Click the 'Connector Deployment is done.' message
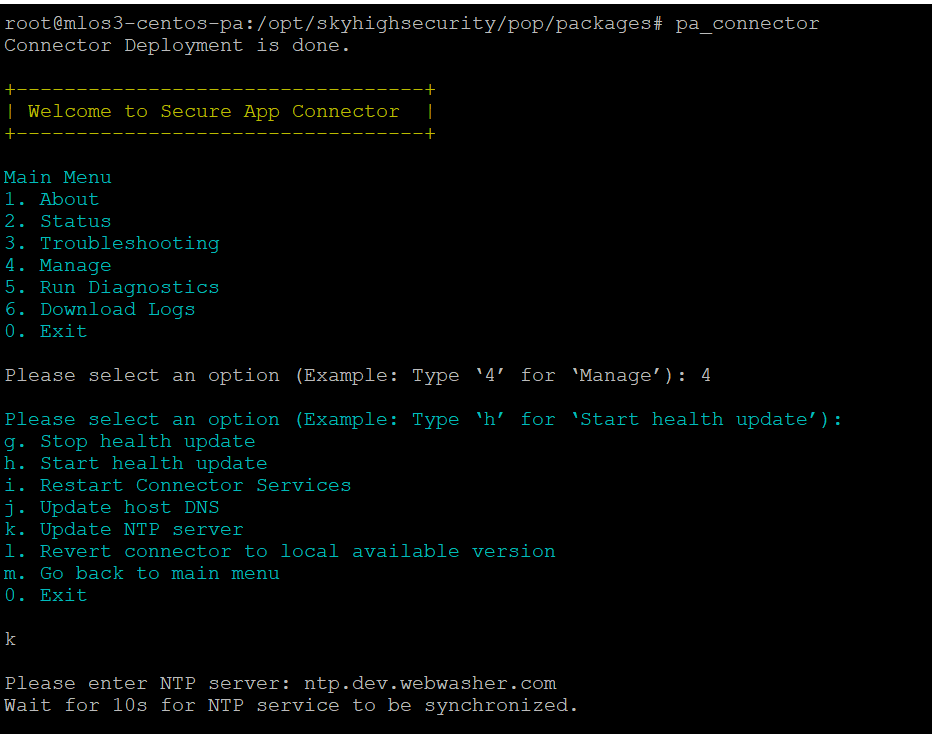The height and width of the screenshot is (734, 932). [x=177, y=45]
